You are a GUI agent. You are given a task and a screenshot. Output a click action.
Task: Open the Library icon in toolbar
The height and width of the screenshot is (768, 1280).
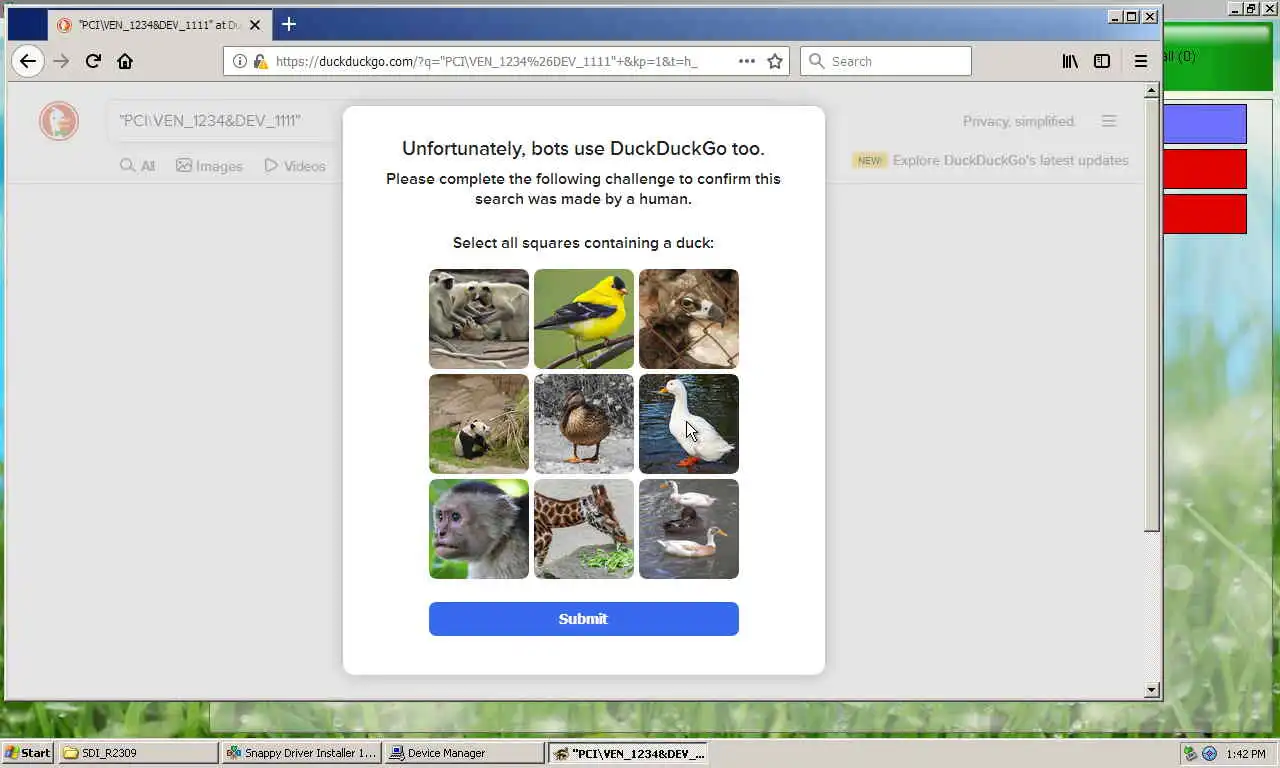coord(1070,61)
